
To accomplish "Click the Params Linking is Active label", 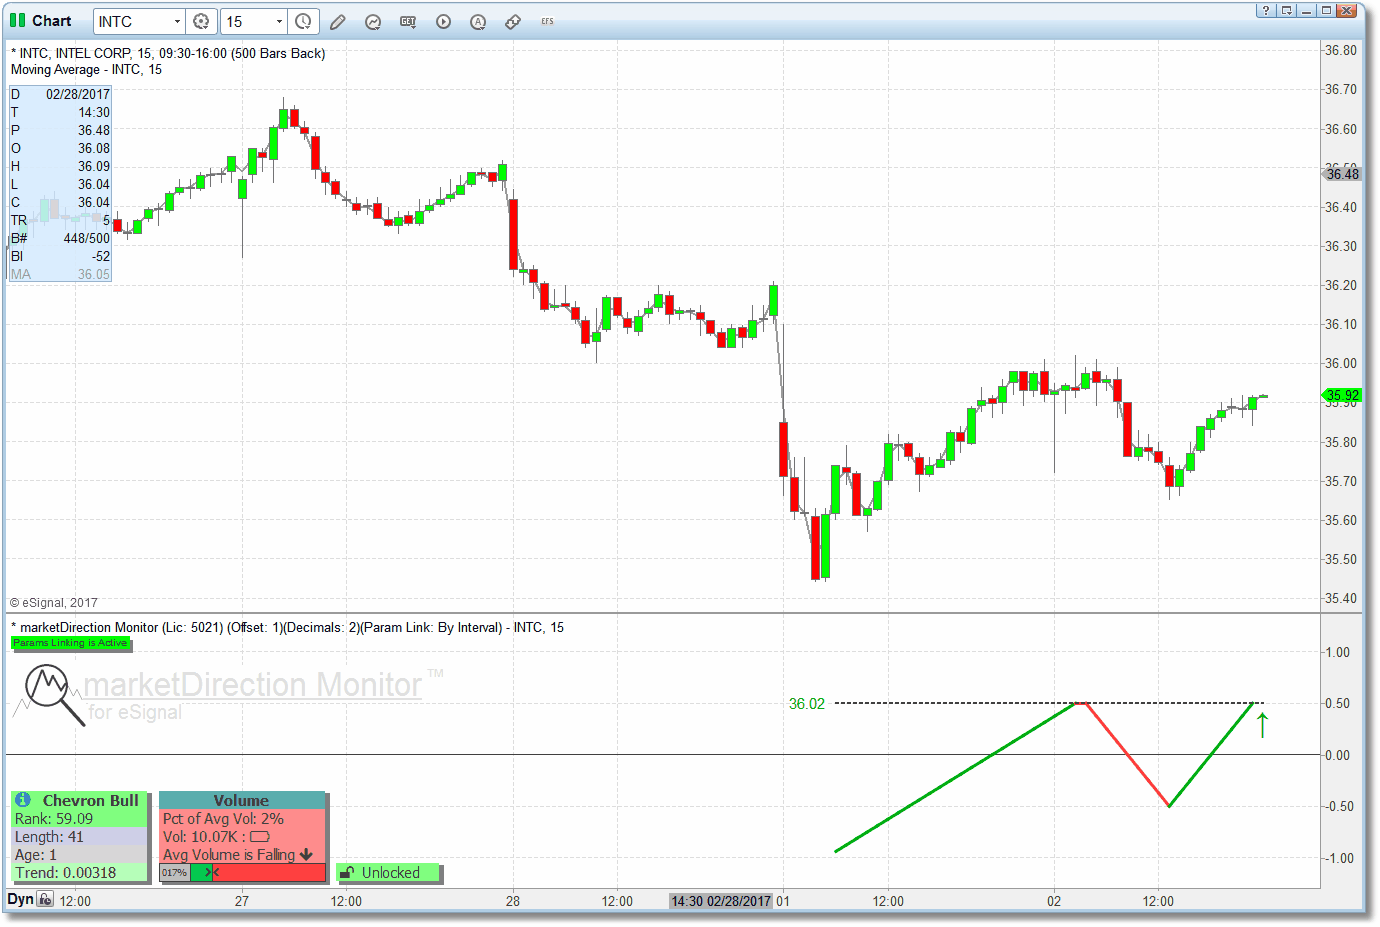I will pyautogui.click(x=70, y=643).
